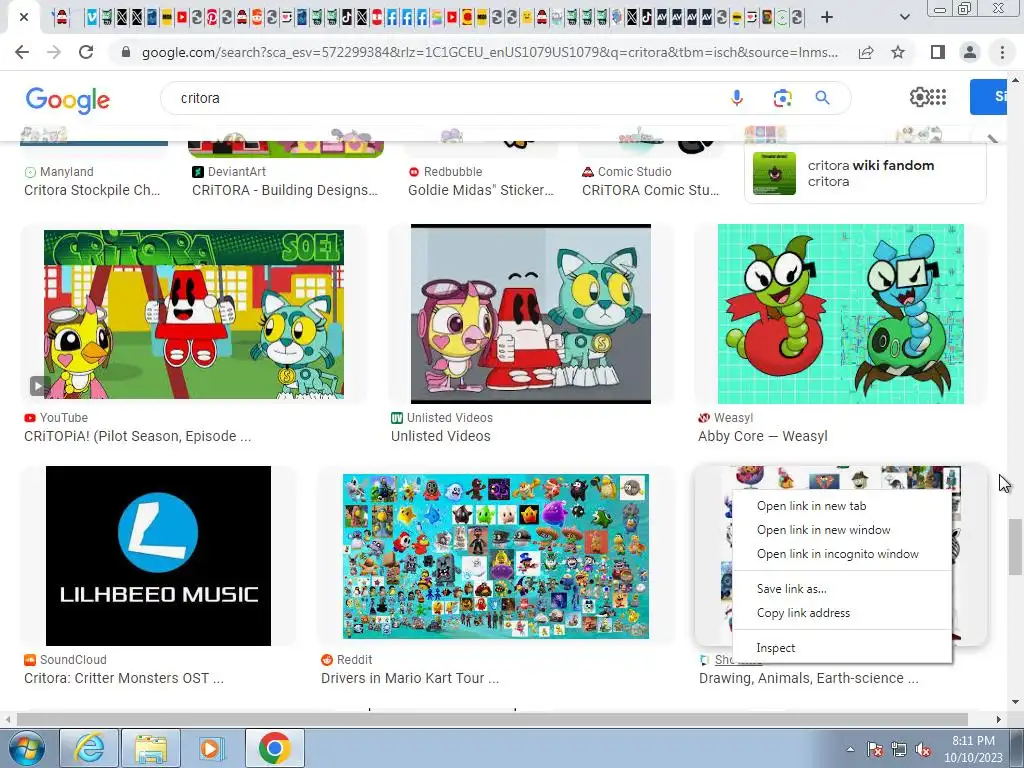
Task: Click the Chrome icon in the taskbar
Action: point(274,748)
